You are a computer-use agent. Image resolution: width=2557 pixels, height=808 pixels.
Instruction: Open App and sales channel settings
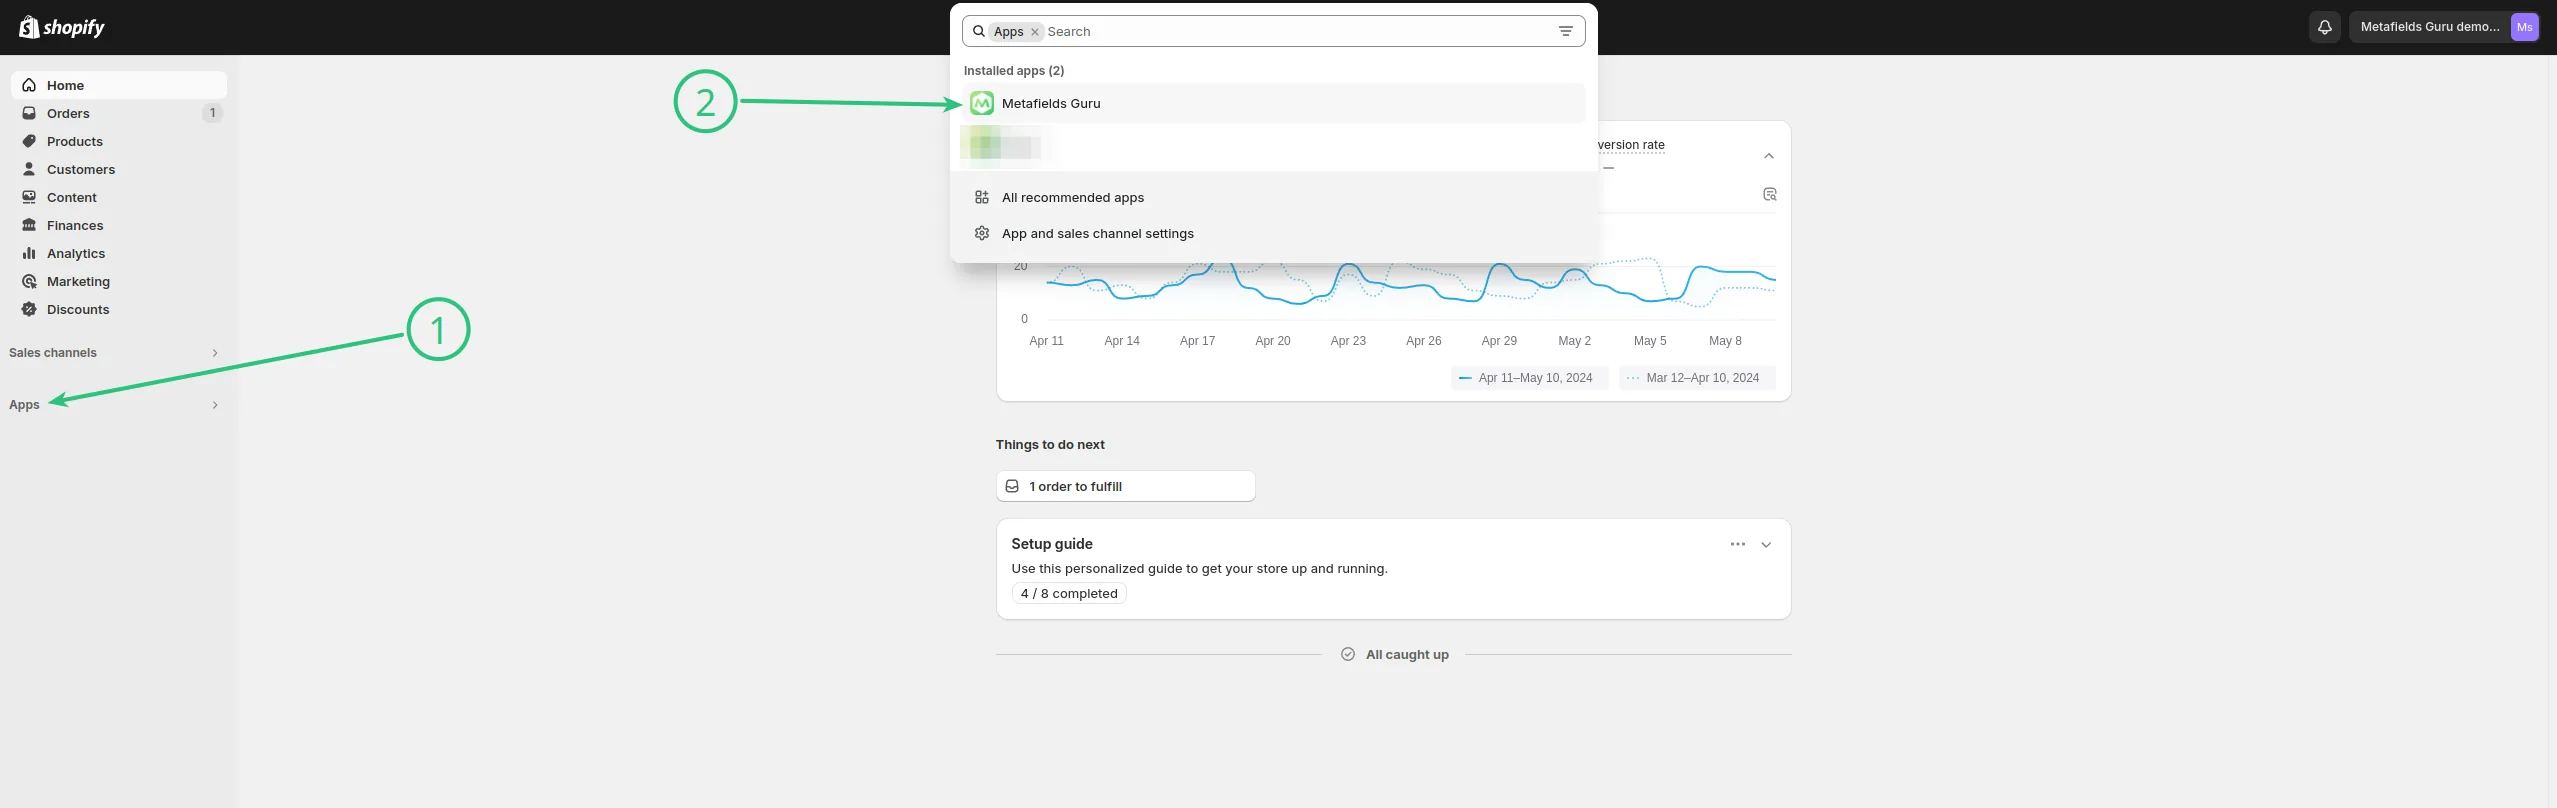(x=1273, y=233)
